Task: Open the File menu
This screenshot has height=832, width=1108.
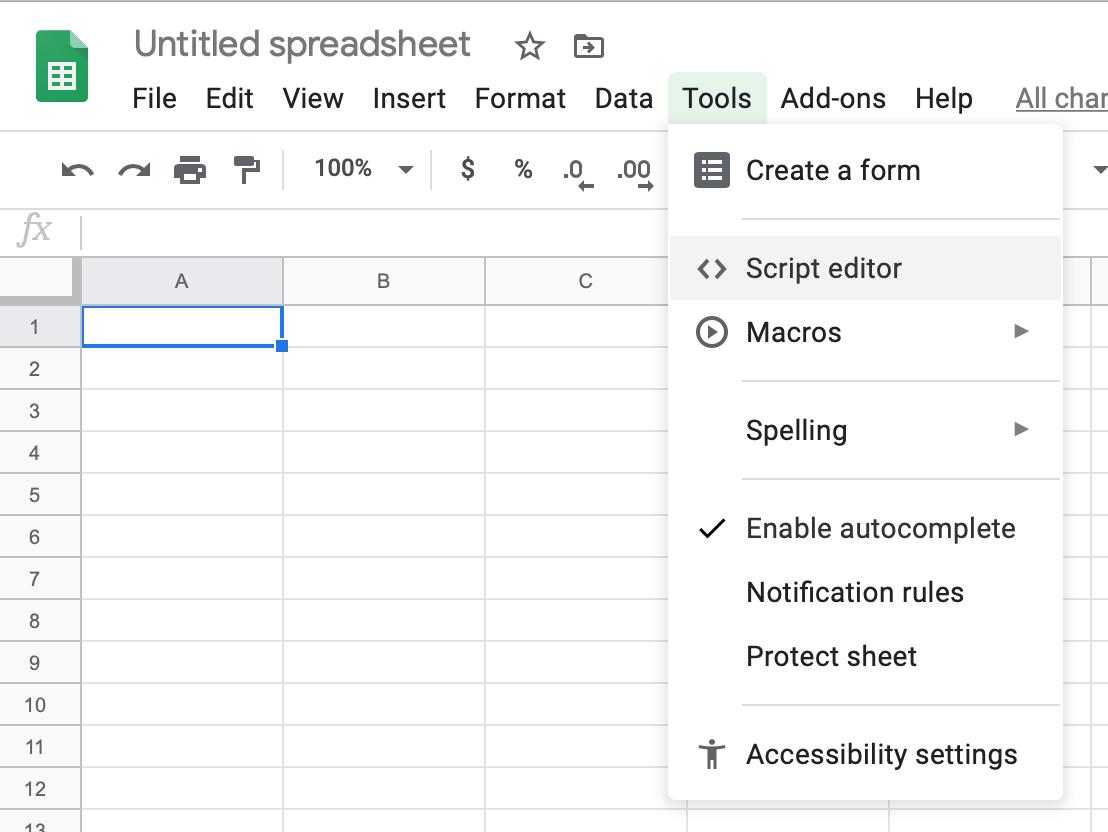Action: tap(154, 98)
